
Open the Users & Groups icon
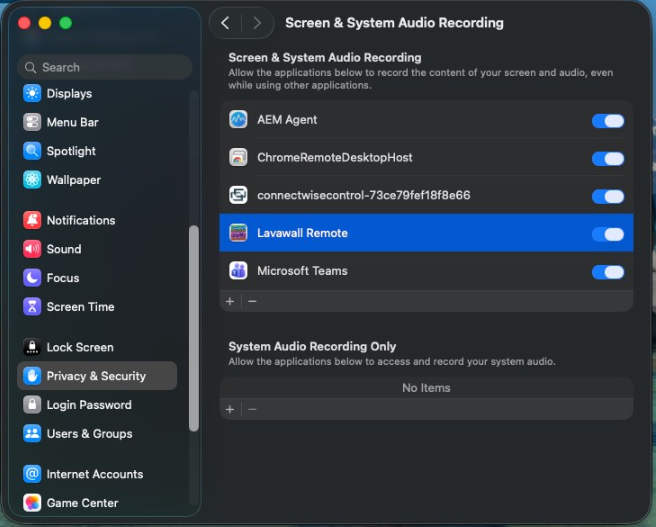coord(32,433)
